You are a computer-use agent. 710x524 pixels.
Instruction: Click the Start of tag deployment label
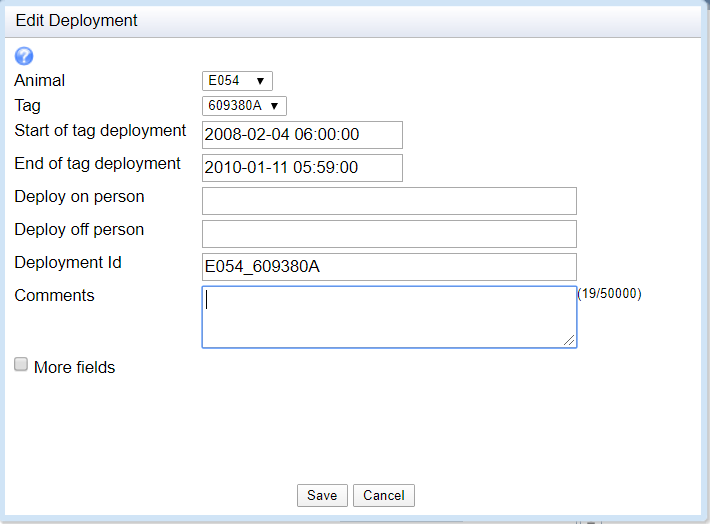[100, 130]
